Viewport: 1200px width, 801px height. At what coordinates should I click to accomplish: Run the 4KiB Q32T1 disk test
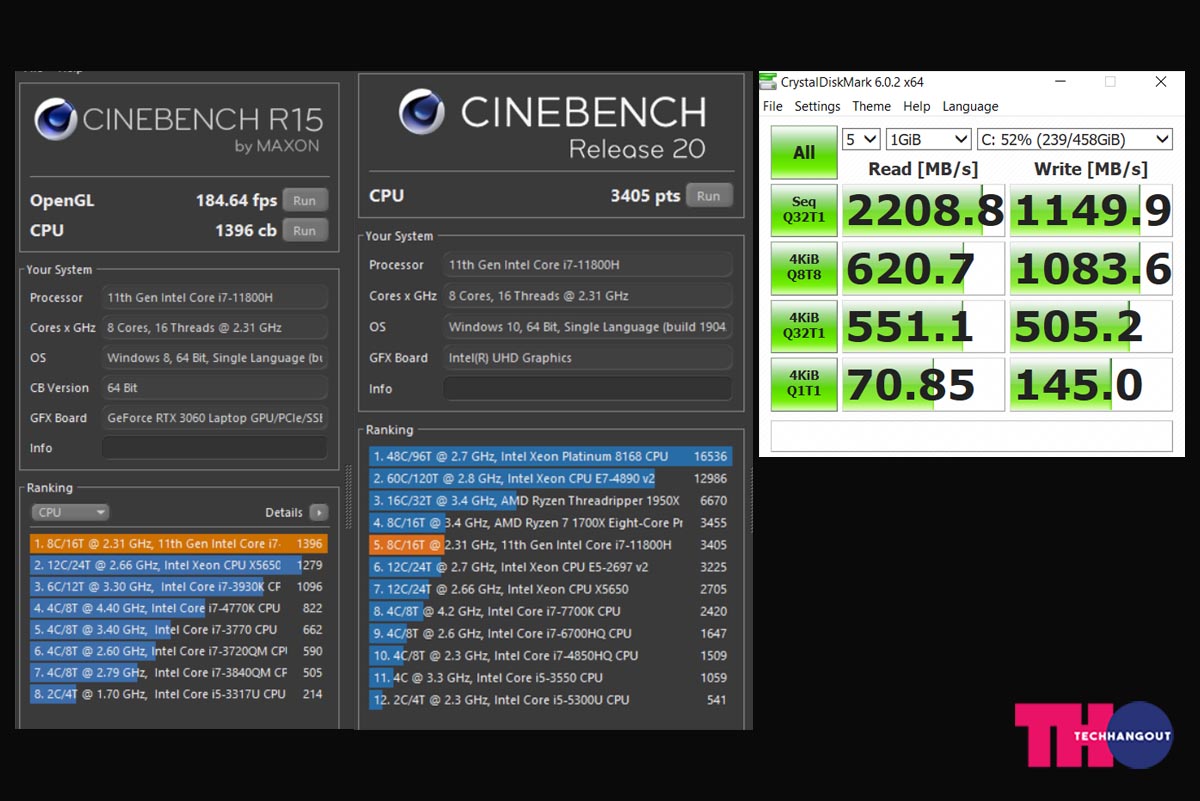804,326
